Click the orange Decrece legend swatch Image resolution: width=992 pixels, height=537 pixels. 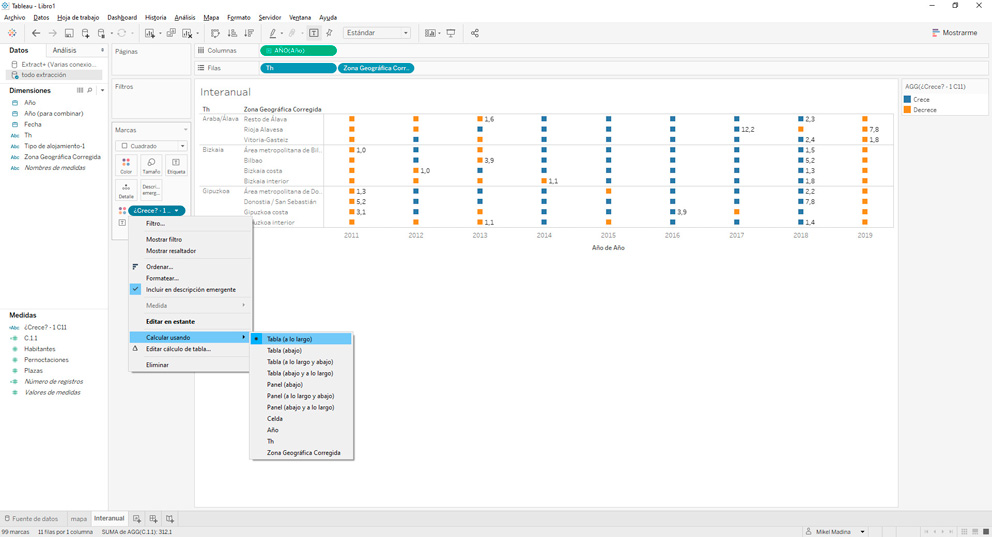[908, 110]
